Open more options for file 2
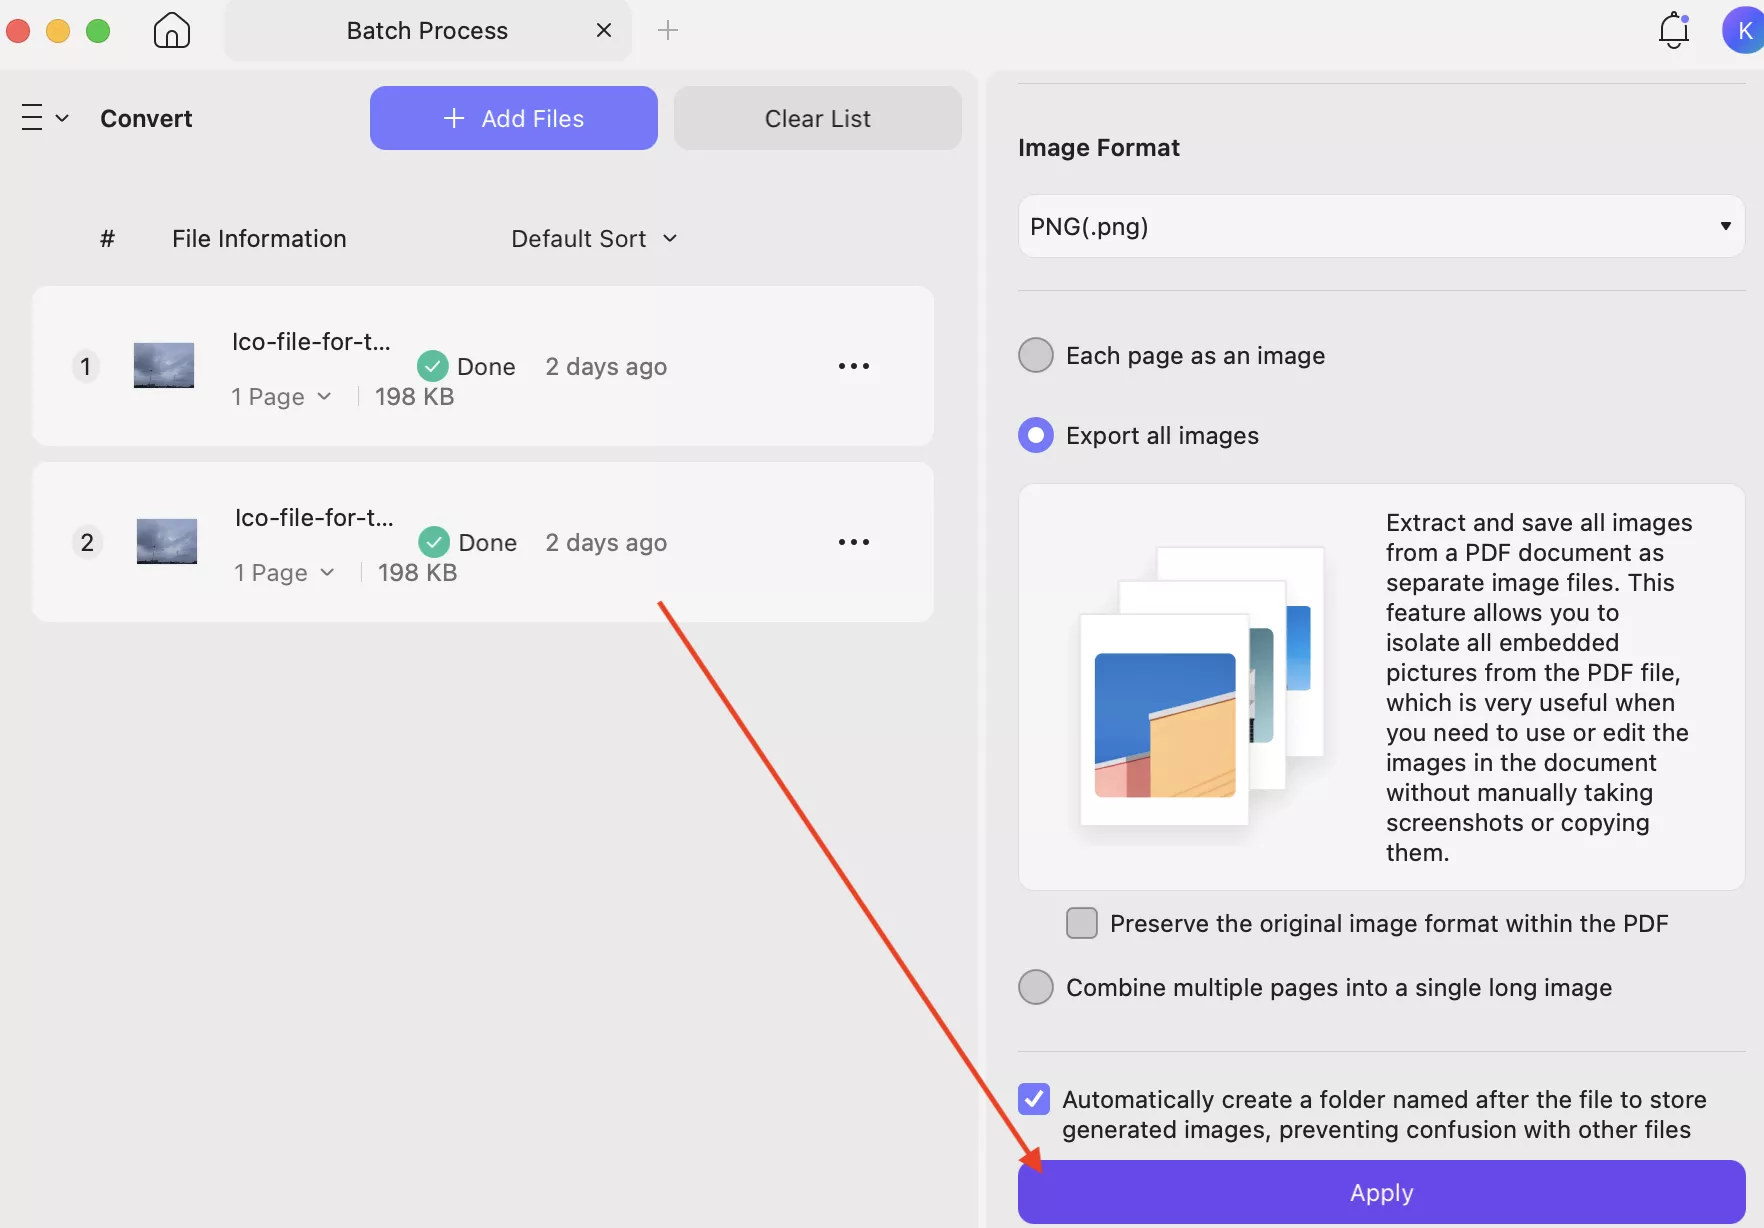 (853, 542)
